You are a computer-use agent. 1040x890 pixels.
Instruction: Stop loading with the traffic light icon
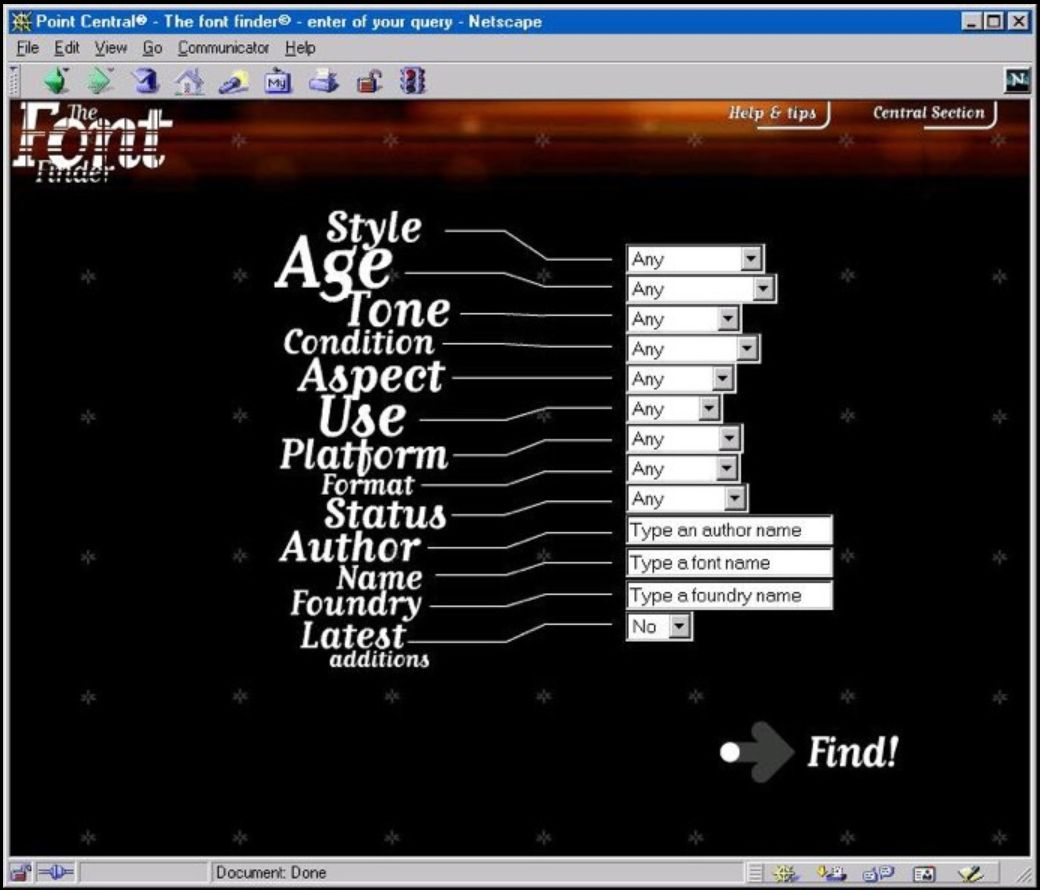[x=412, y=81]
